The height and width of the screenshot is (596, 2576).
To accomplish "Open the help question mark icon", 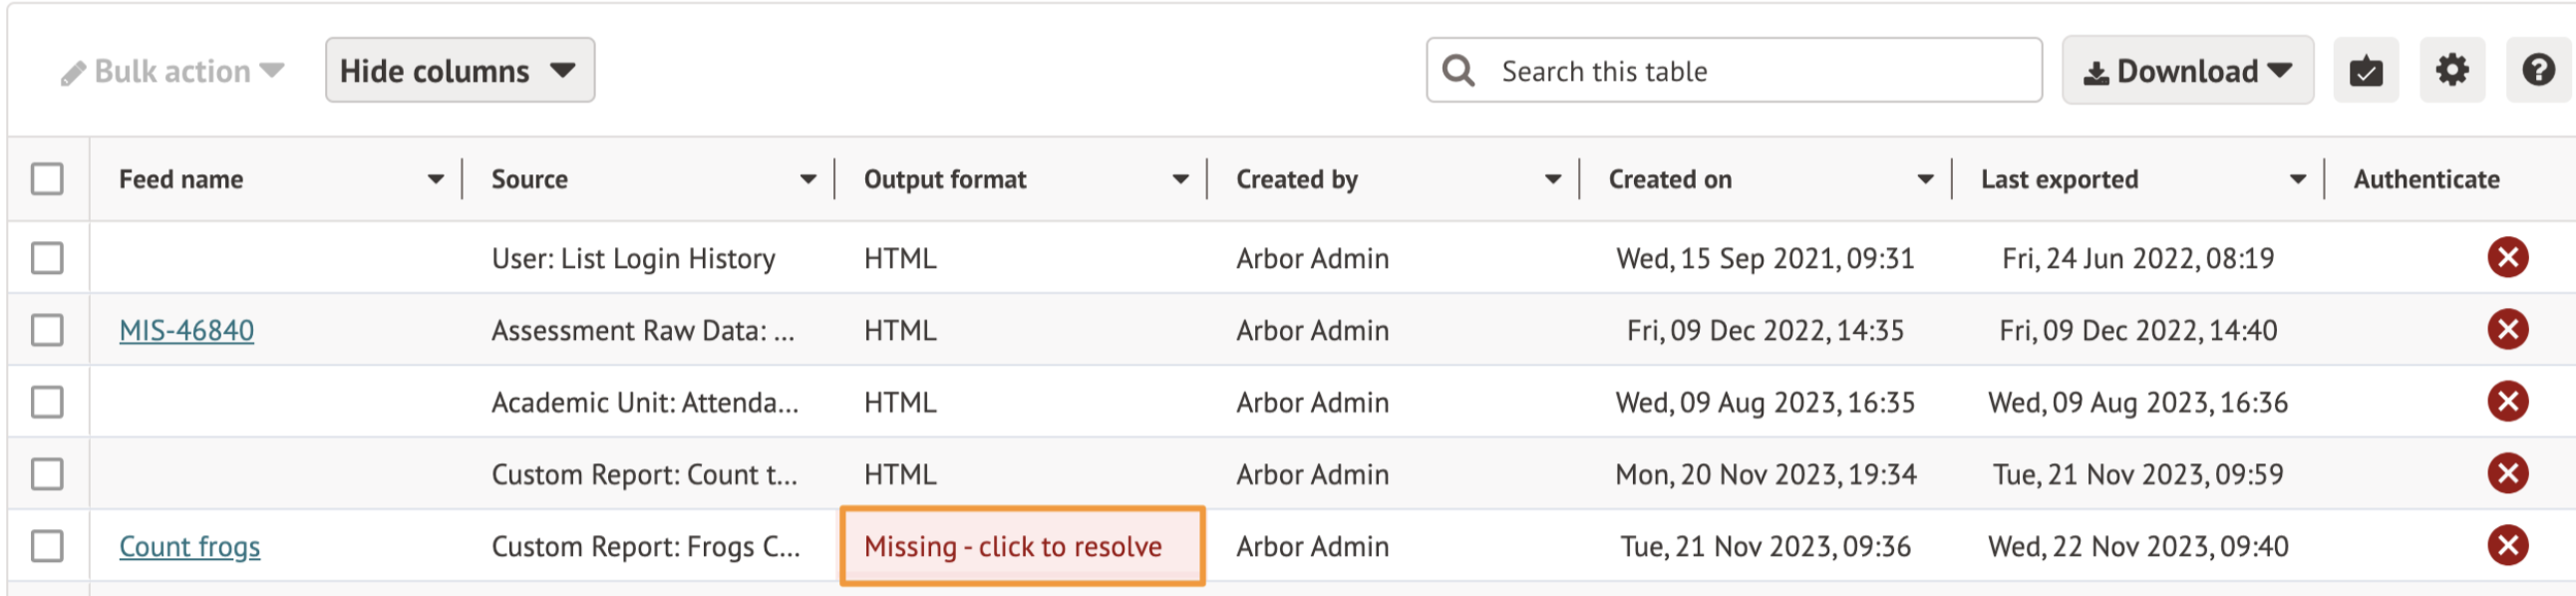I will click(x=2538, y=70).
